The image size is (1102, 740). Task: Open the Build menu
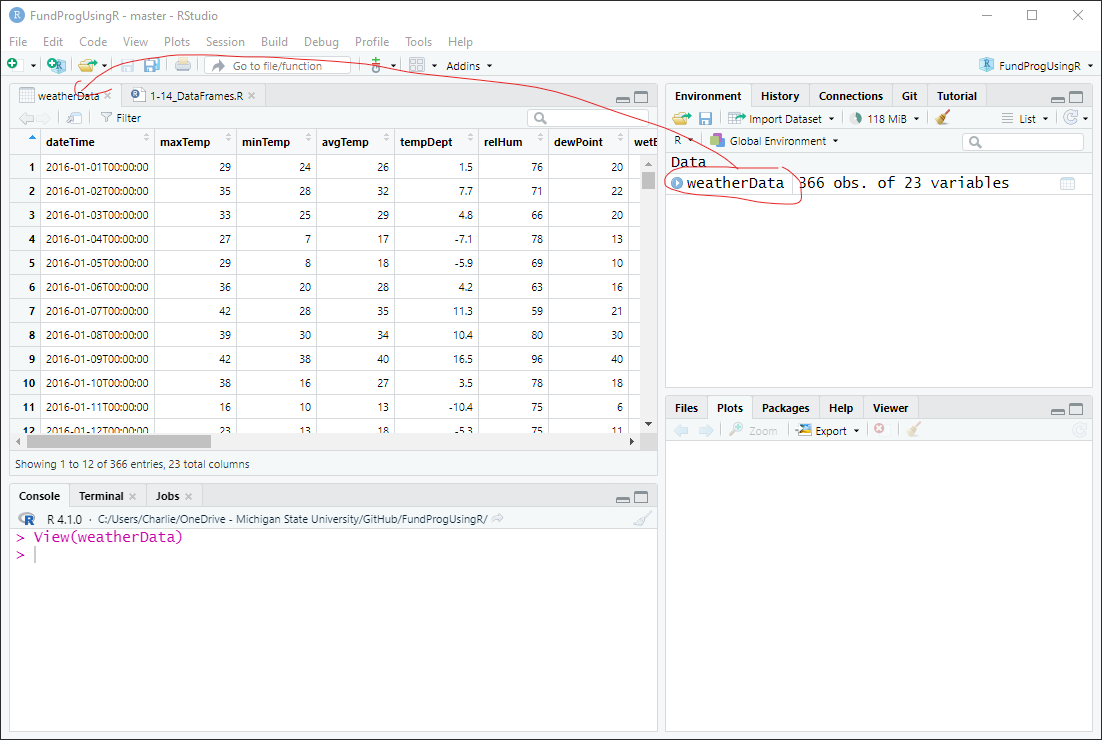pos(274,41)
